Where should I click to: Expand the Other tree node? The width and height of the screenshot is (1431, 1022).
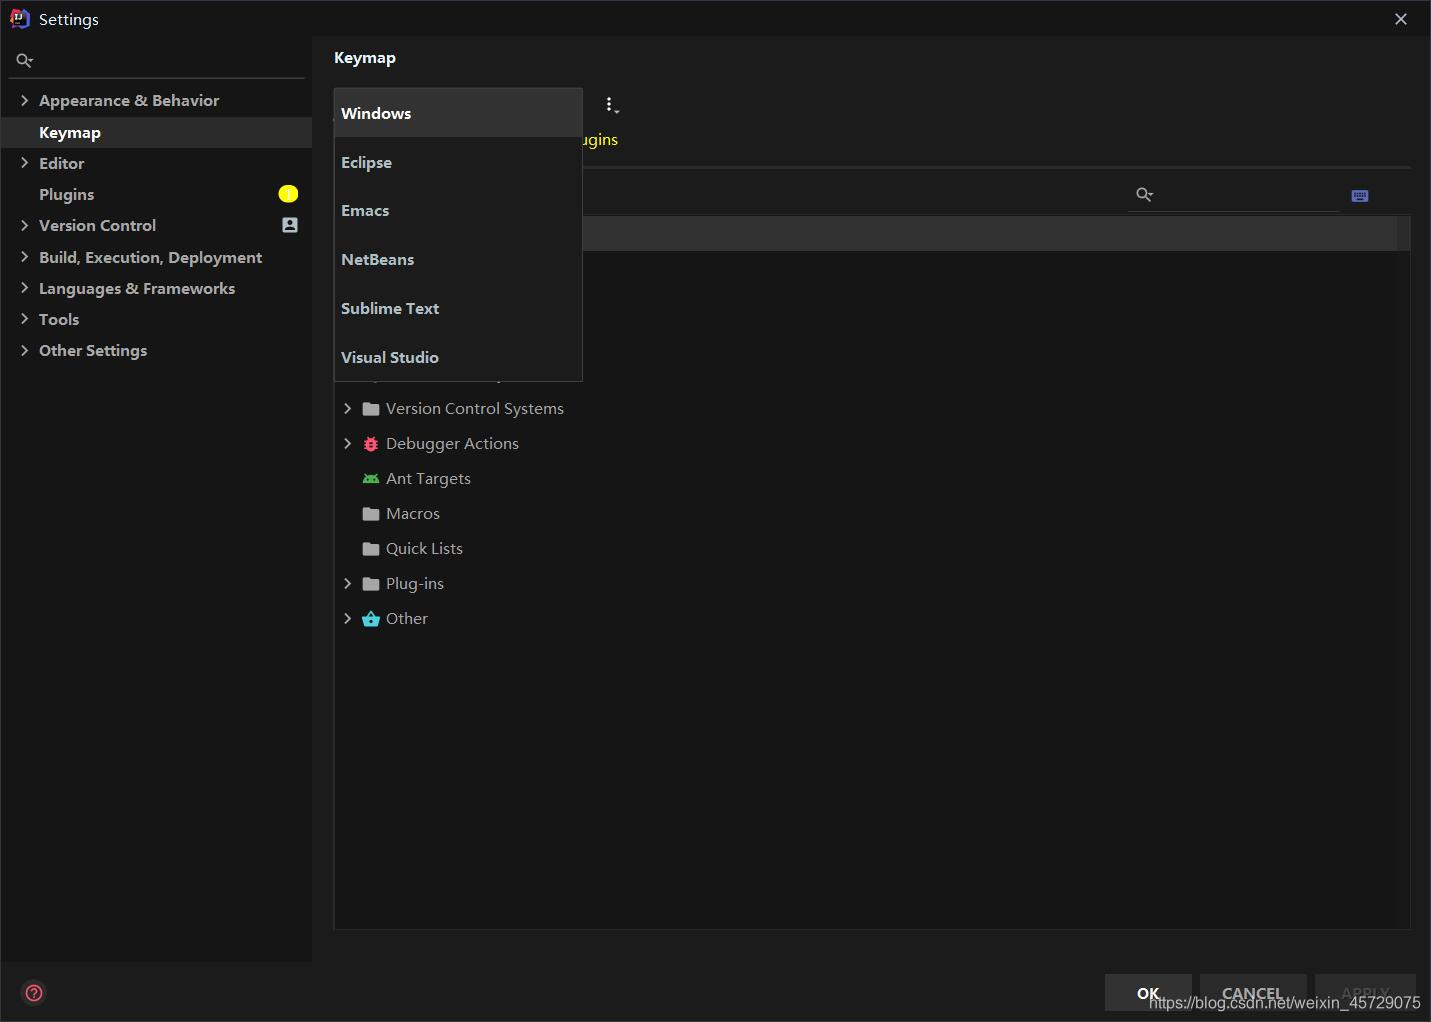click(348, 619)
